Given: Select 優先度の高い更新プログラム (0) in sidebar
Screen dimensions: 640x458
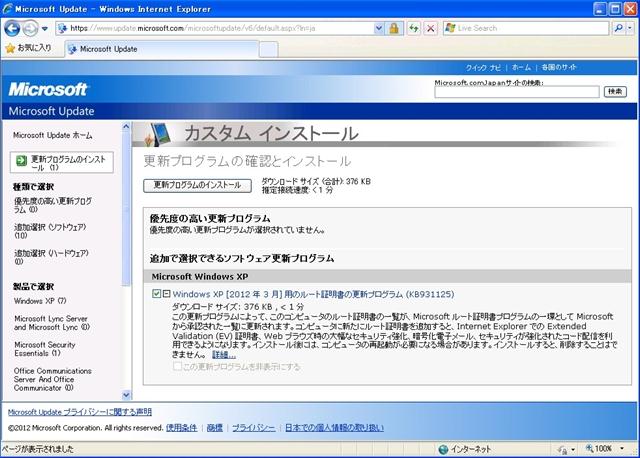Looking at the screenshot, I should [x=53, y=205].
